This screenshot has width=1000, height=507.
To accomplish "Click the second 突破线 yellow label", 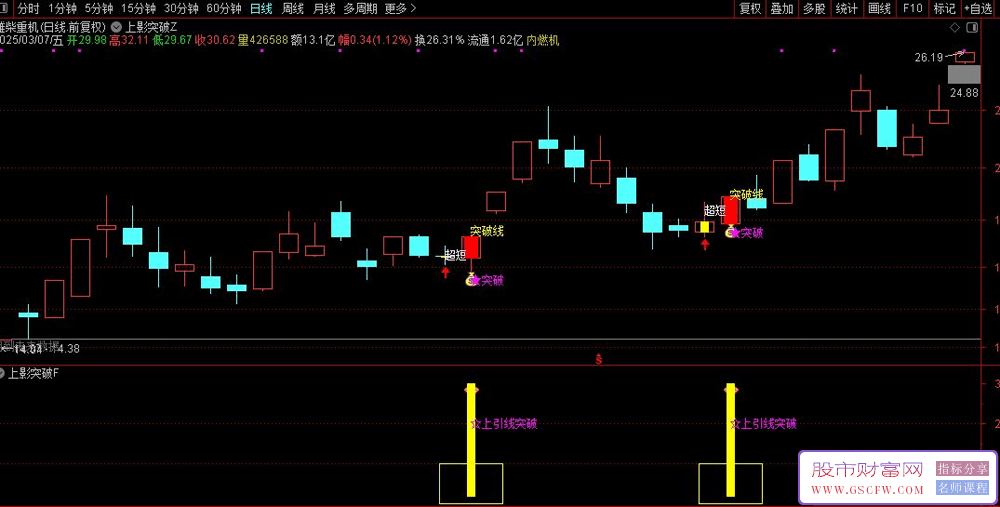I will coord(746,194).
